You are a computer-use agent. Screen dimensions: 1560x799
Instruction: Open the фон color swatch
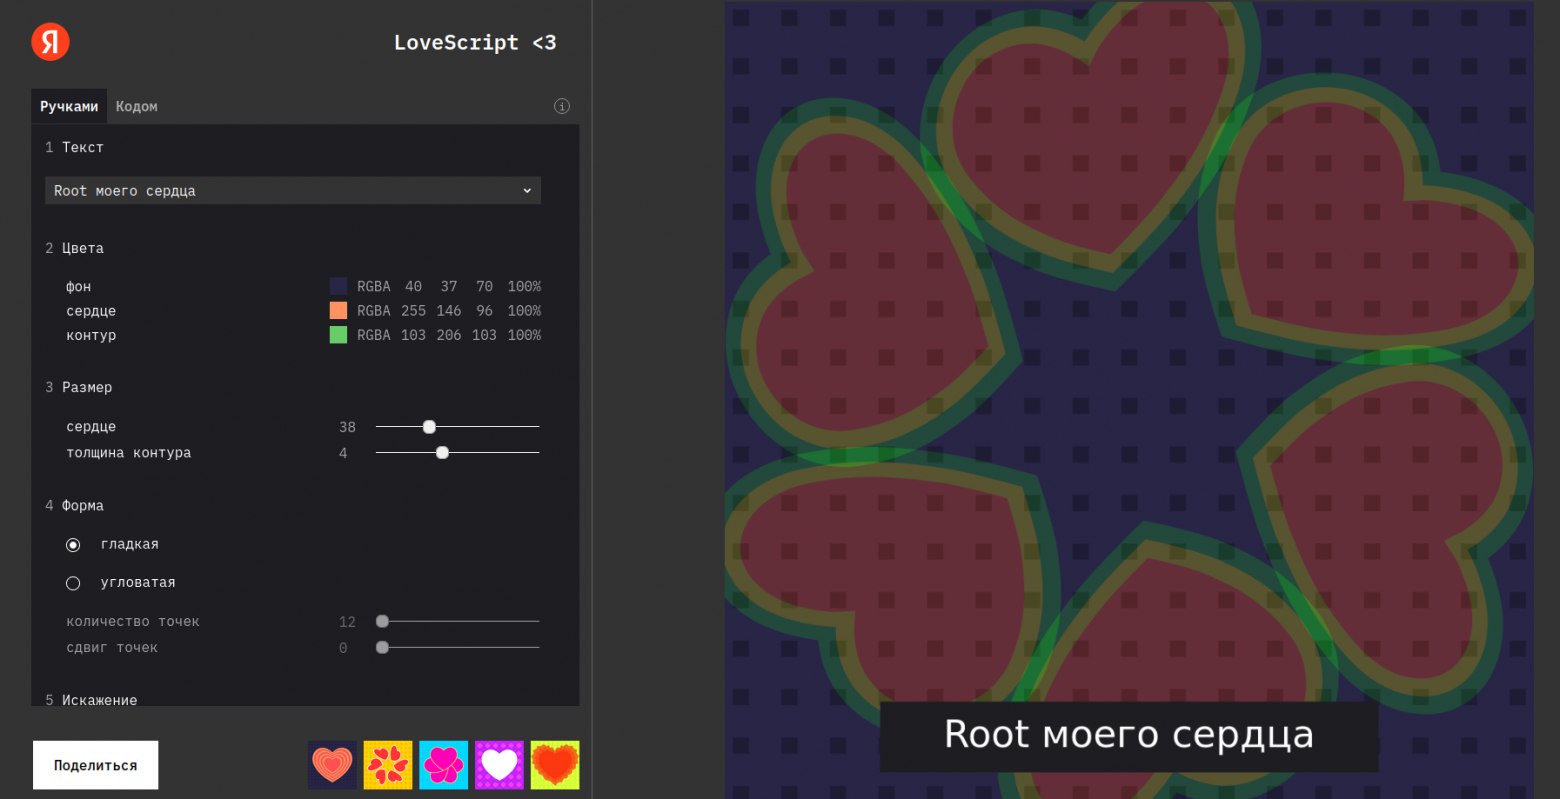click(x=338, y=286)
